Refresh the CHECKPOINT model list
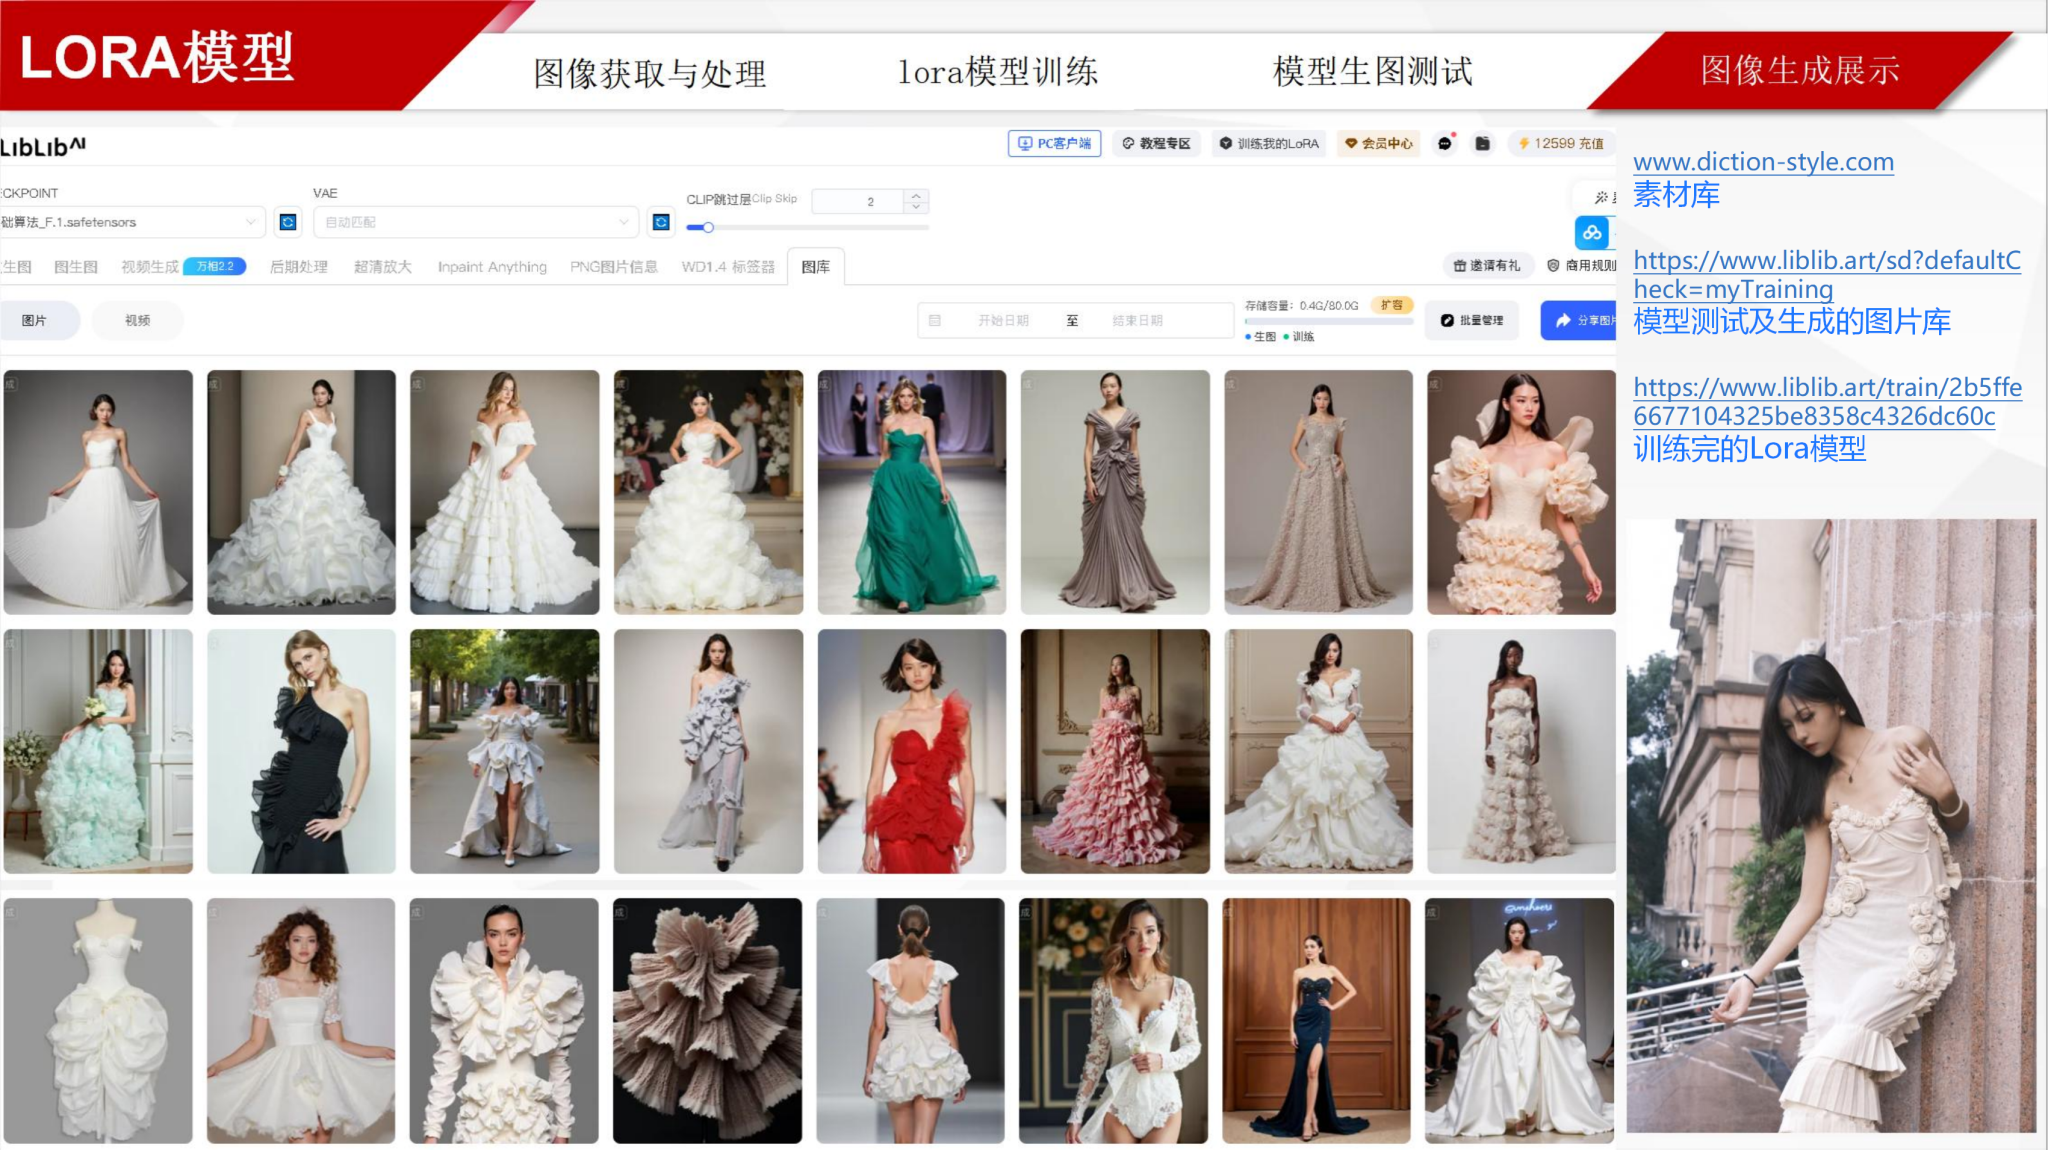The width and height of the screenshot is (2048, 1150). (288, 222)
